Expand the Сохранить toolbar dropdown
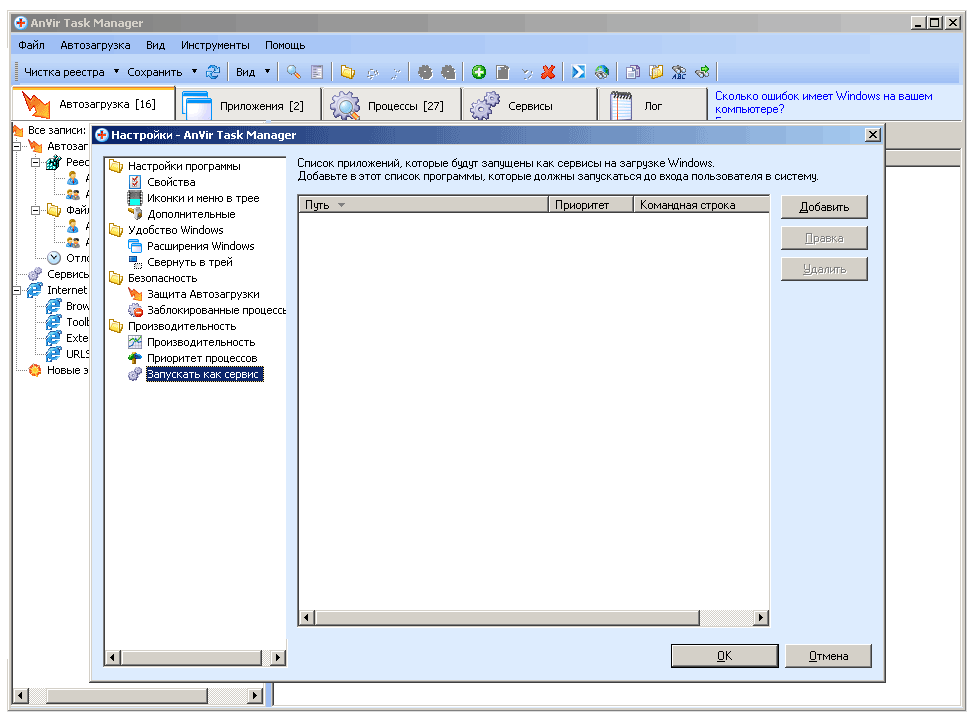 (x=194, y=72)
